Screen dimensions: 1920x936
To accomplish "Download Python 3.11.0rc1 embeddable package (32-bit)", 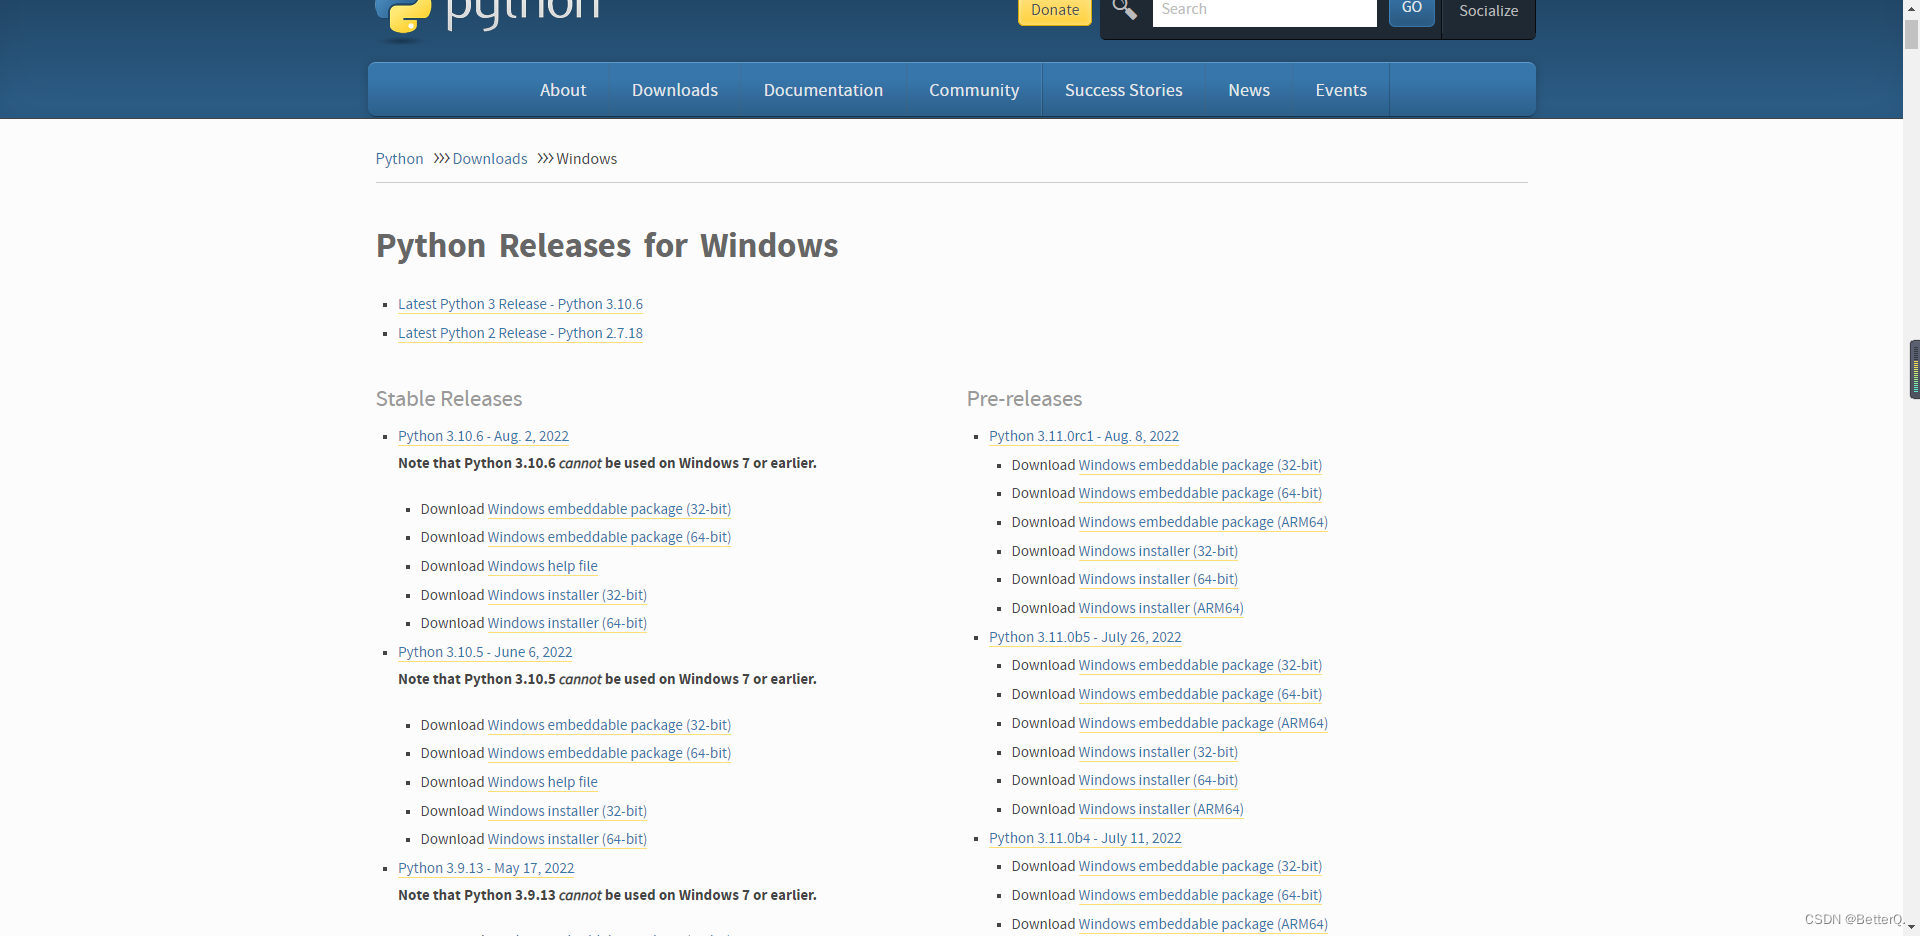I will point(1200,465).
